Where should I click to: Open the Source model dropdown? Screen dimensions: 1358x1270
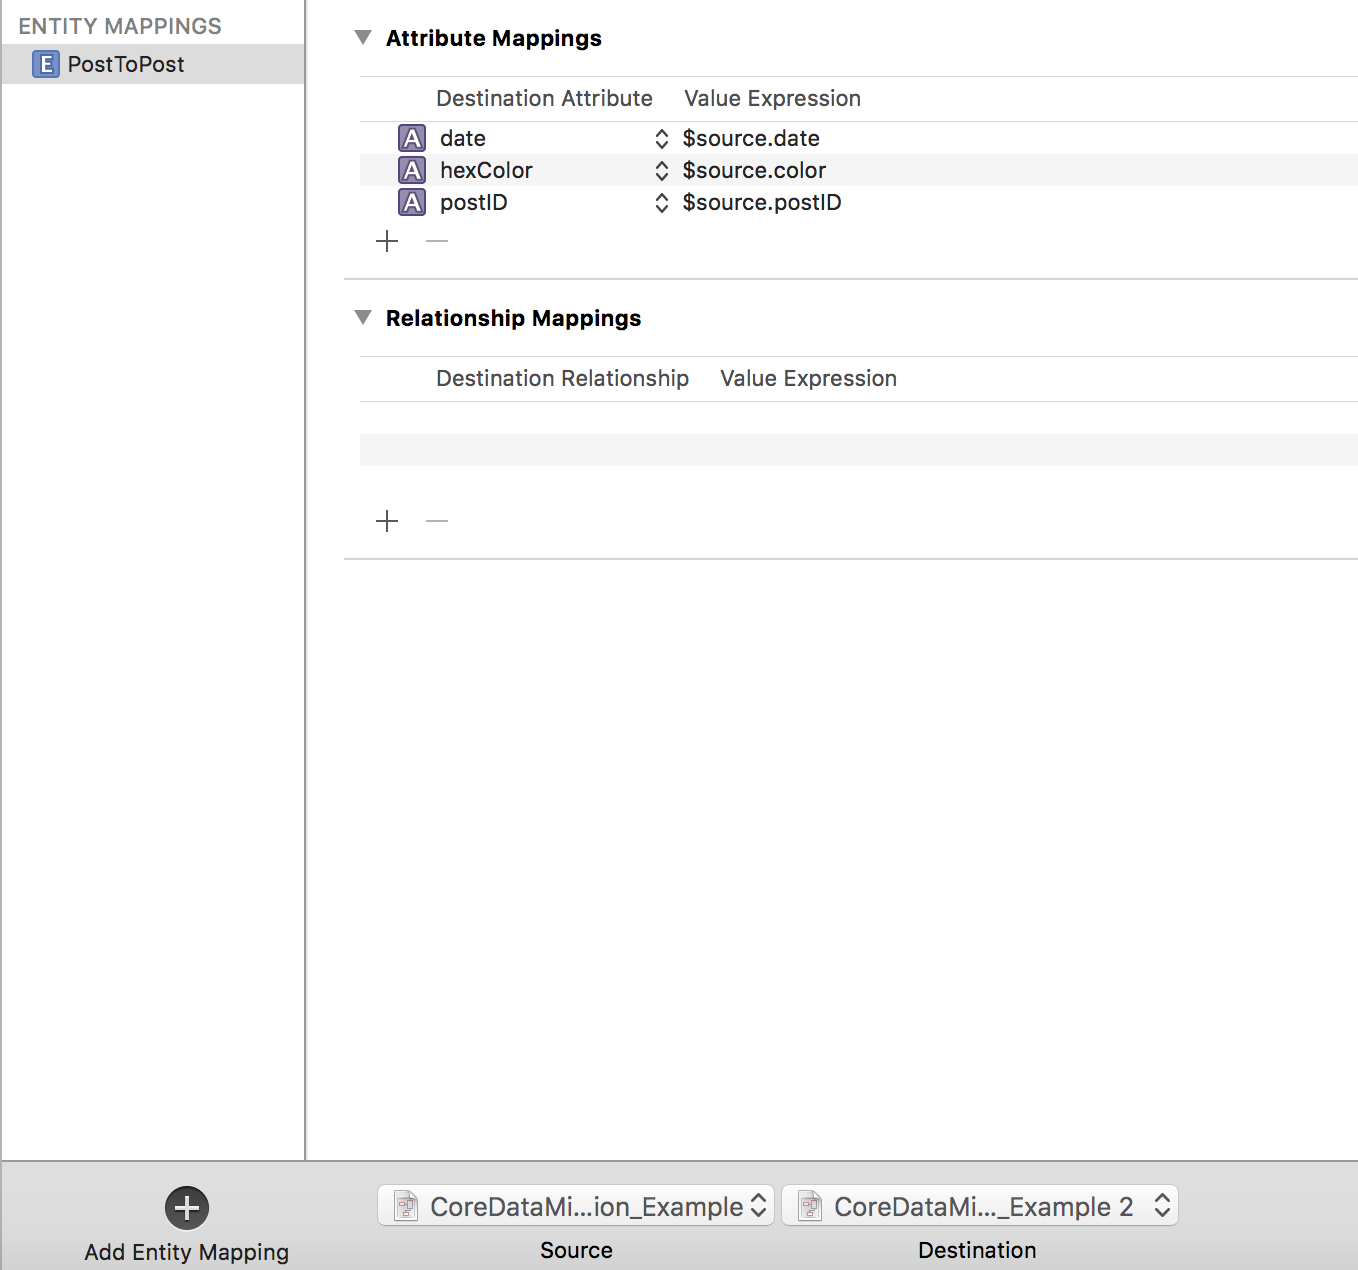point(756,1206)
